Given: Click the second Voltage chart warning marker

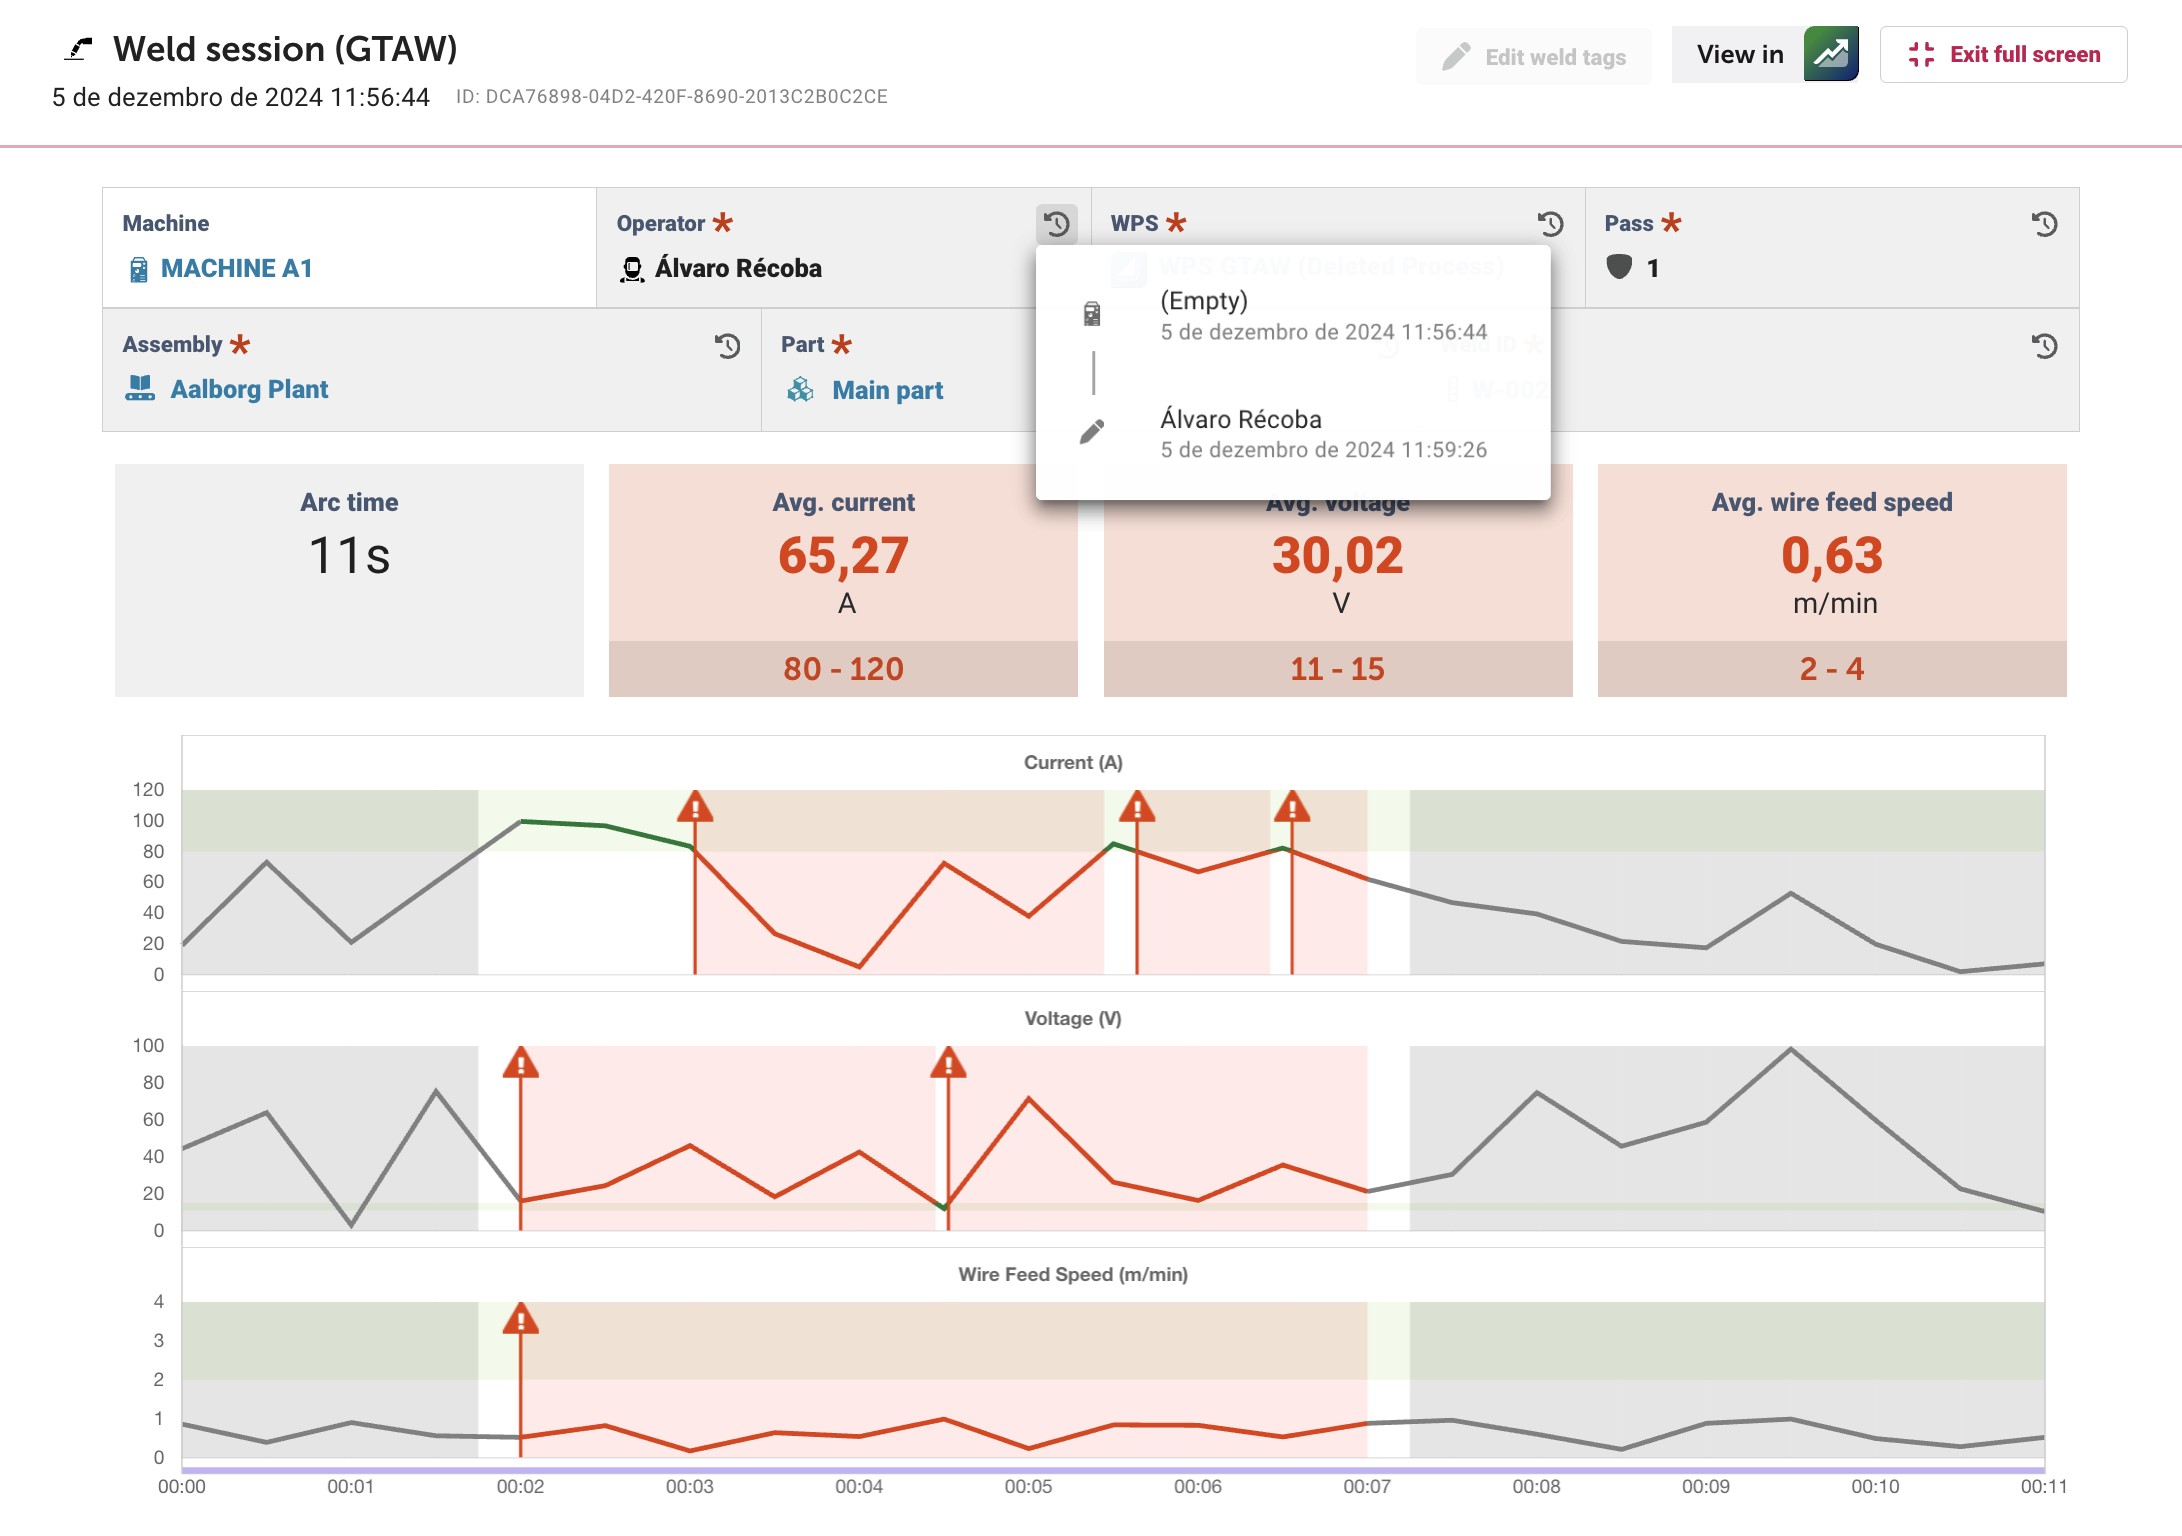Looking at the screenshot, I should tap(948, 1063).
